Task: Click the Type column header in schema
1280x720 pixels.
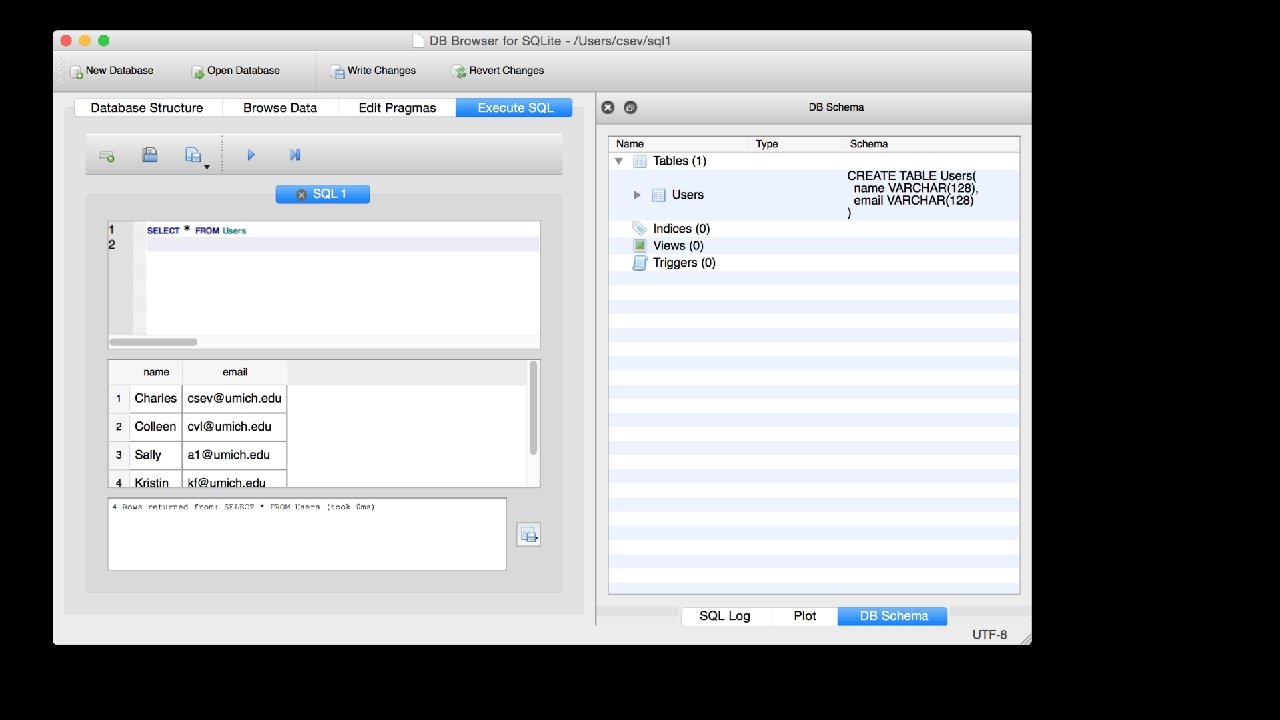Action: [x=795, y=144]
